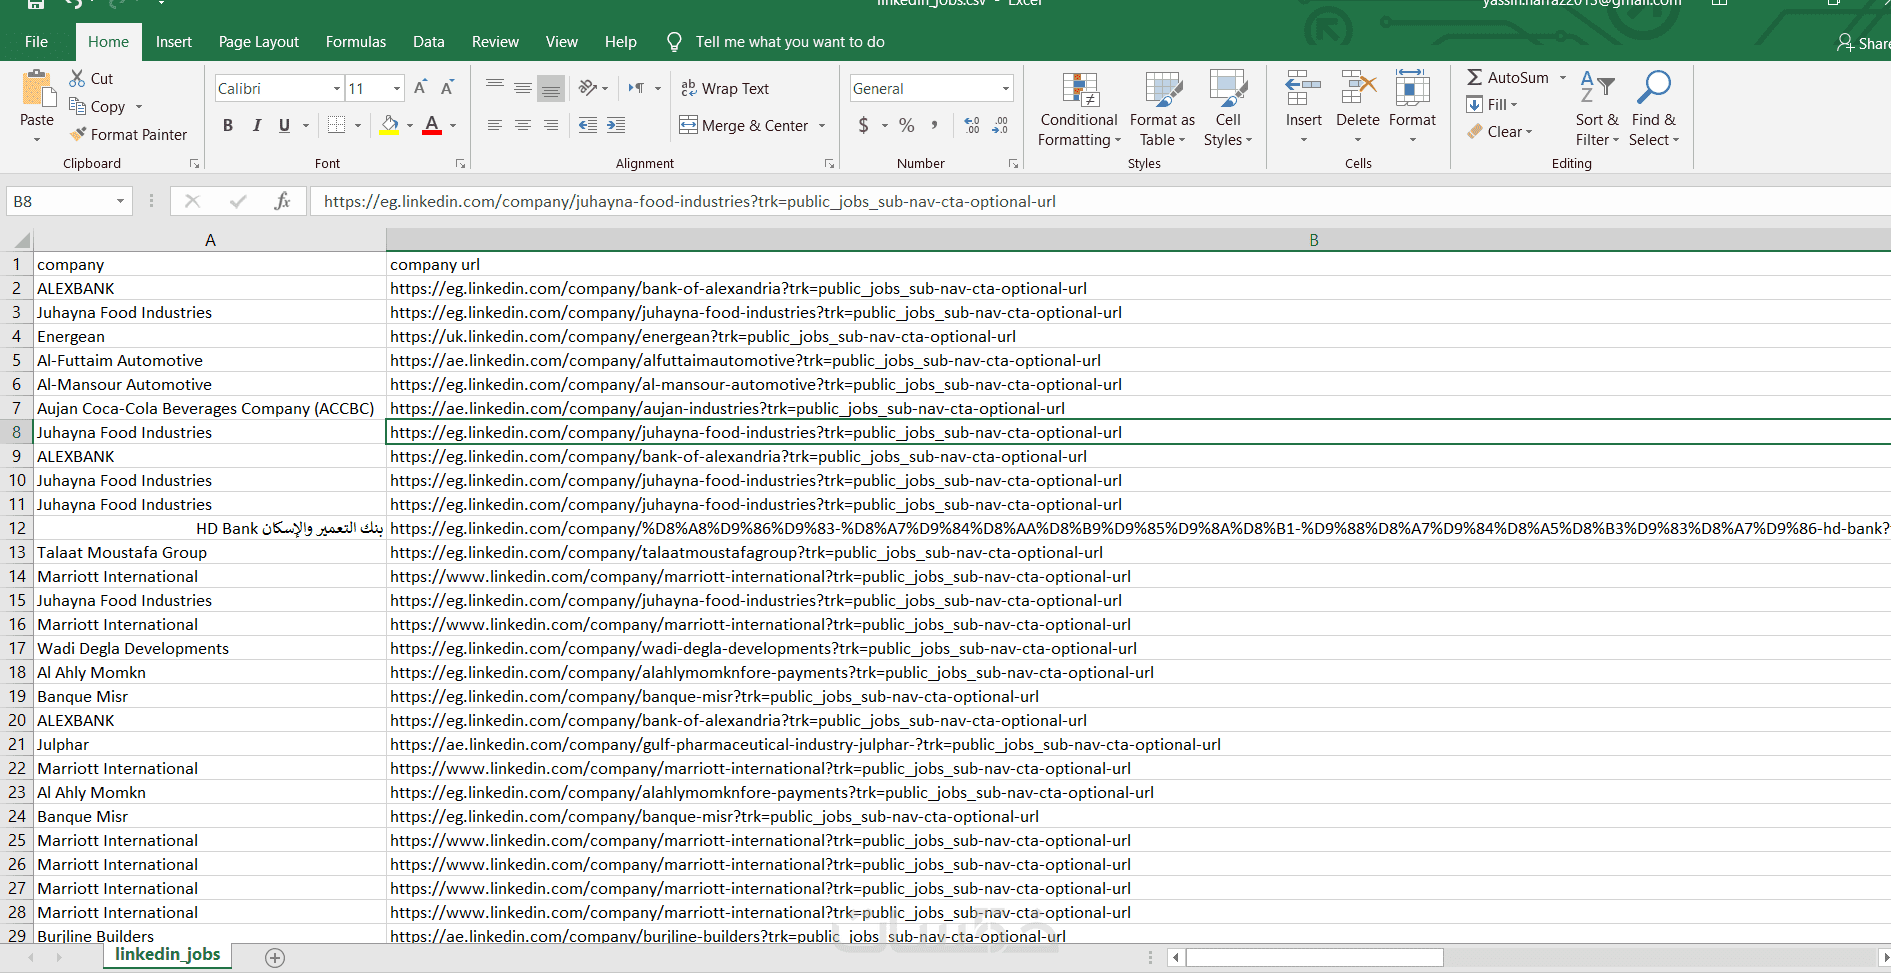Click the Merge & Center button
The height and width of the screenshot is (973, 1891).
click(743, 125)
